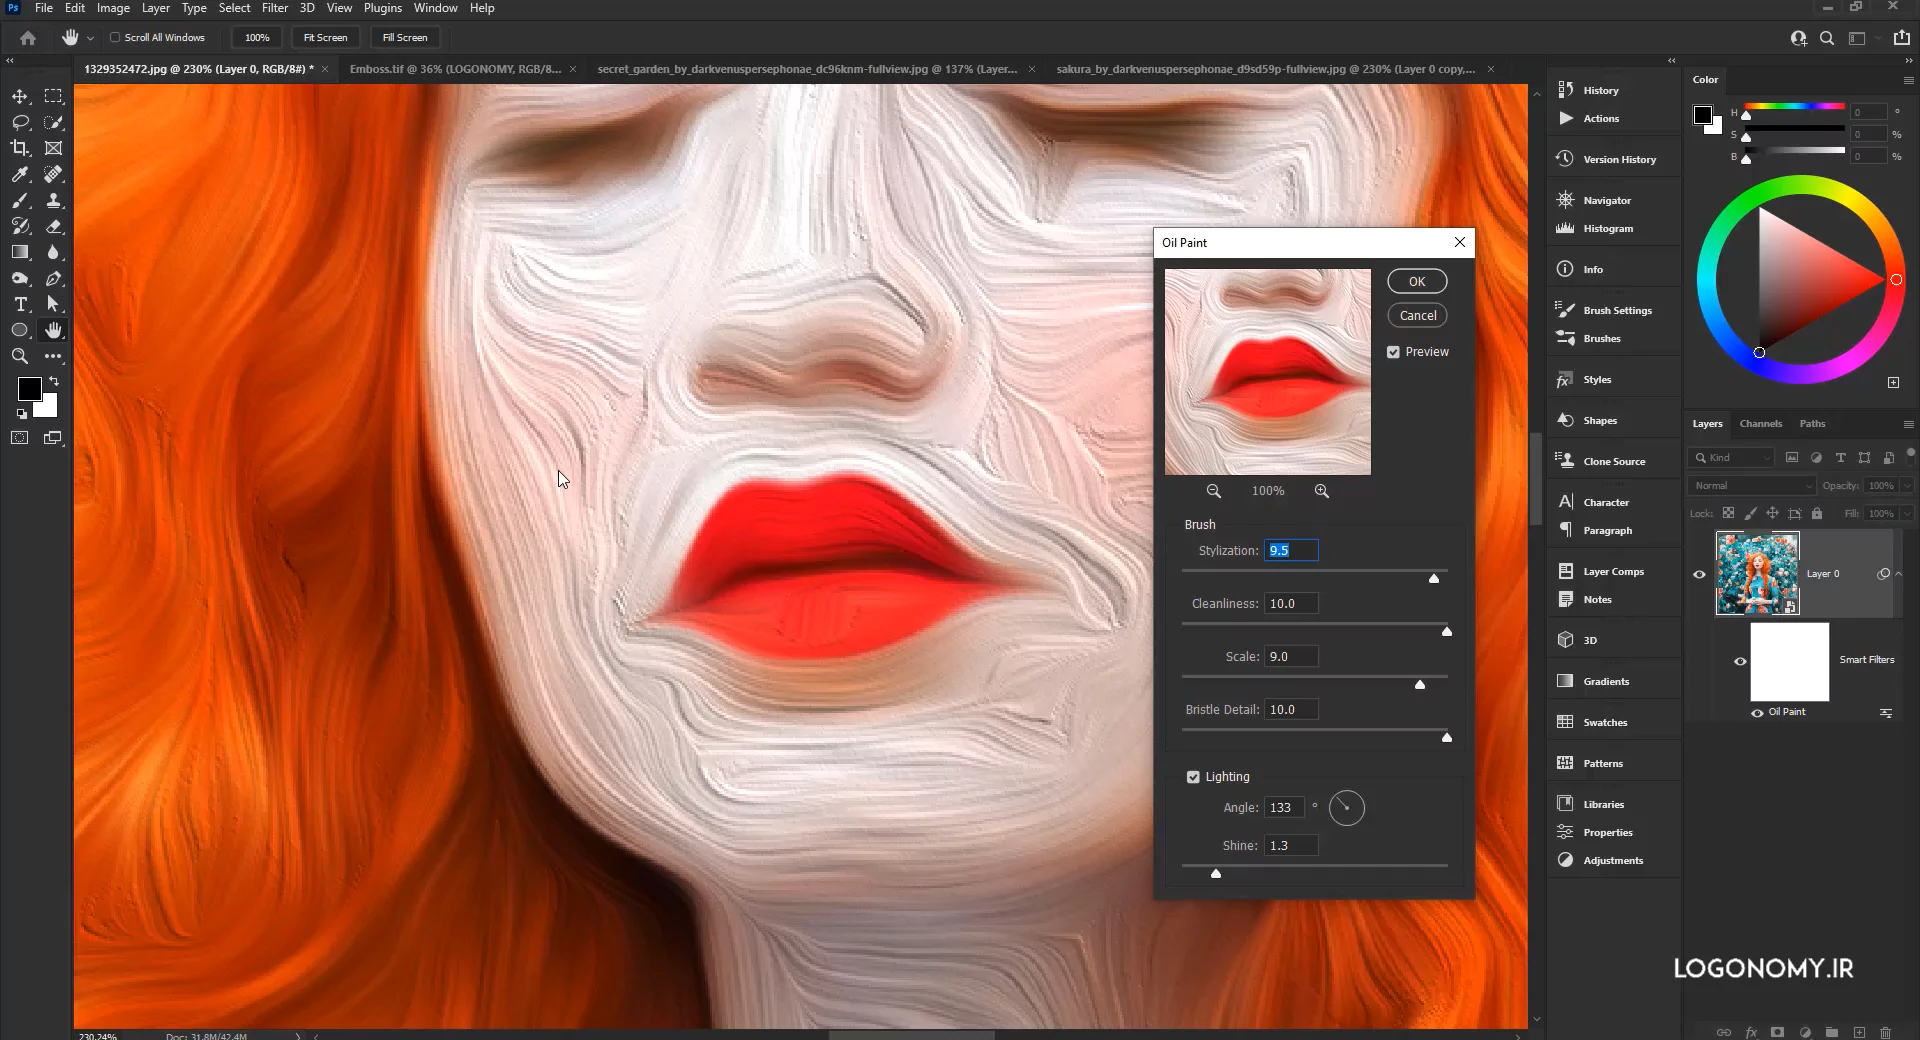This screenshot has height=1040, width=1920.
Task: Open the Window menu
Action: [435, 8]
